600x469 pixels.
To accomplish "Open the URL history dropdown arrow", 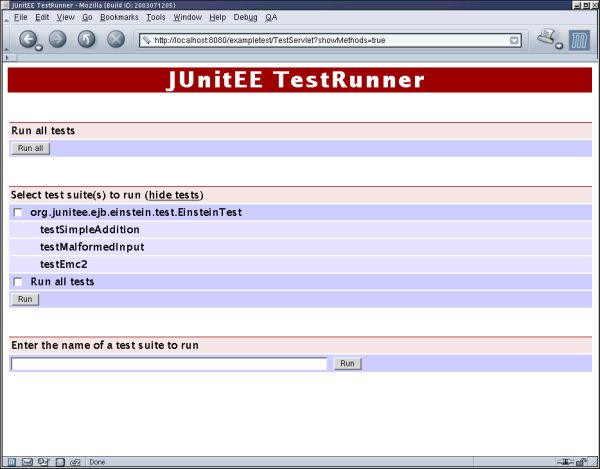I will [x=515, y=40].
